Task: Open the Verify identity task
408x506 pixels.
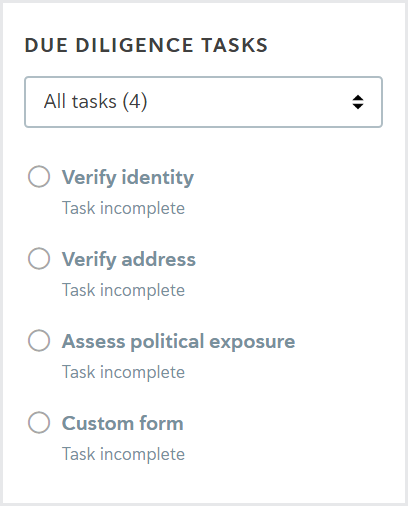Action: 128,177
